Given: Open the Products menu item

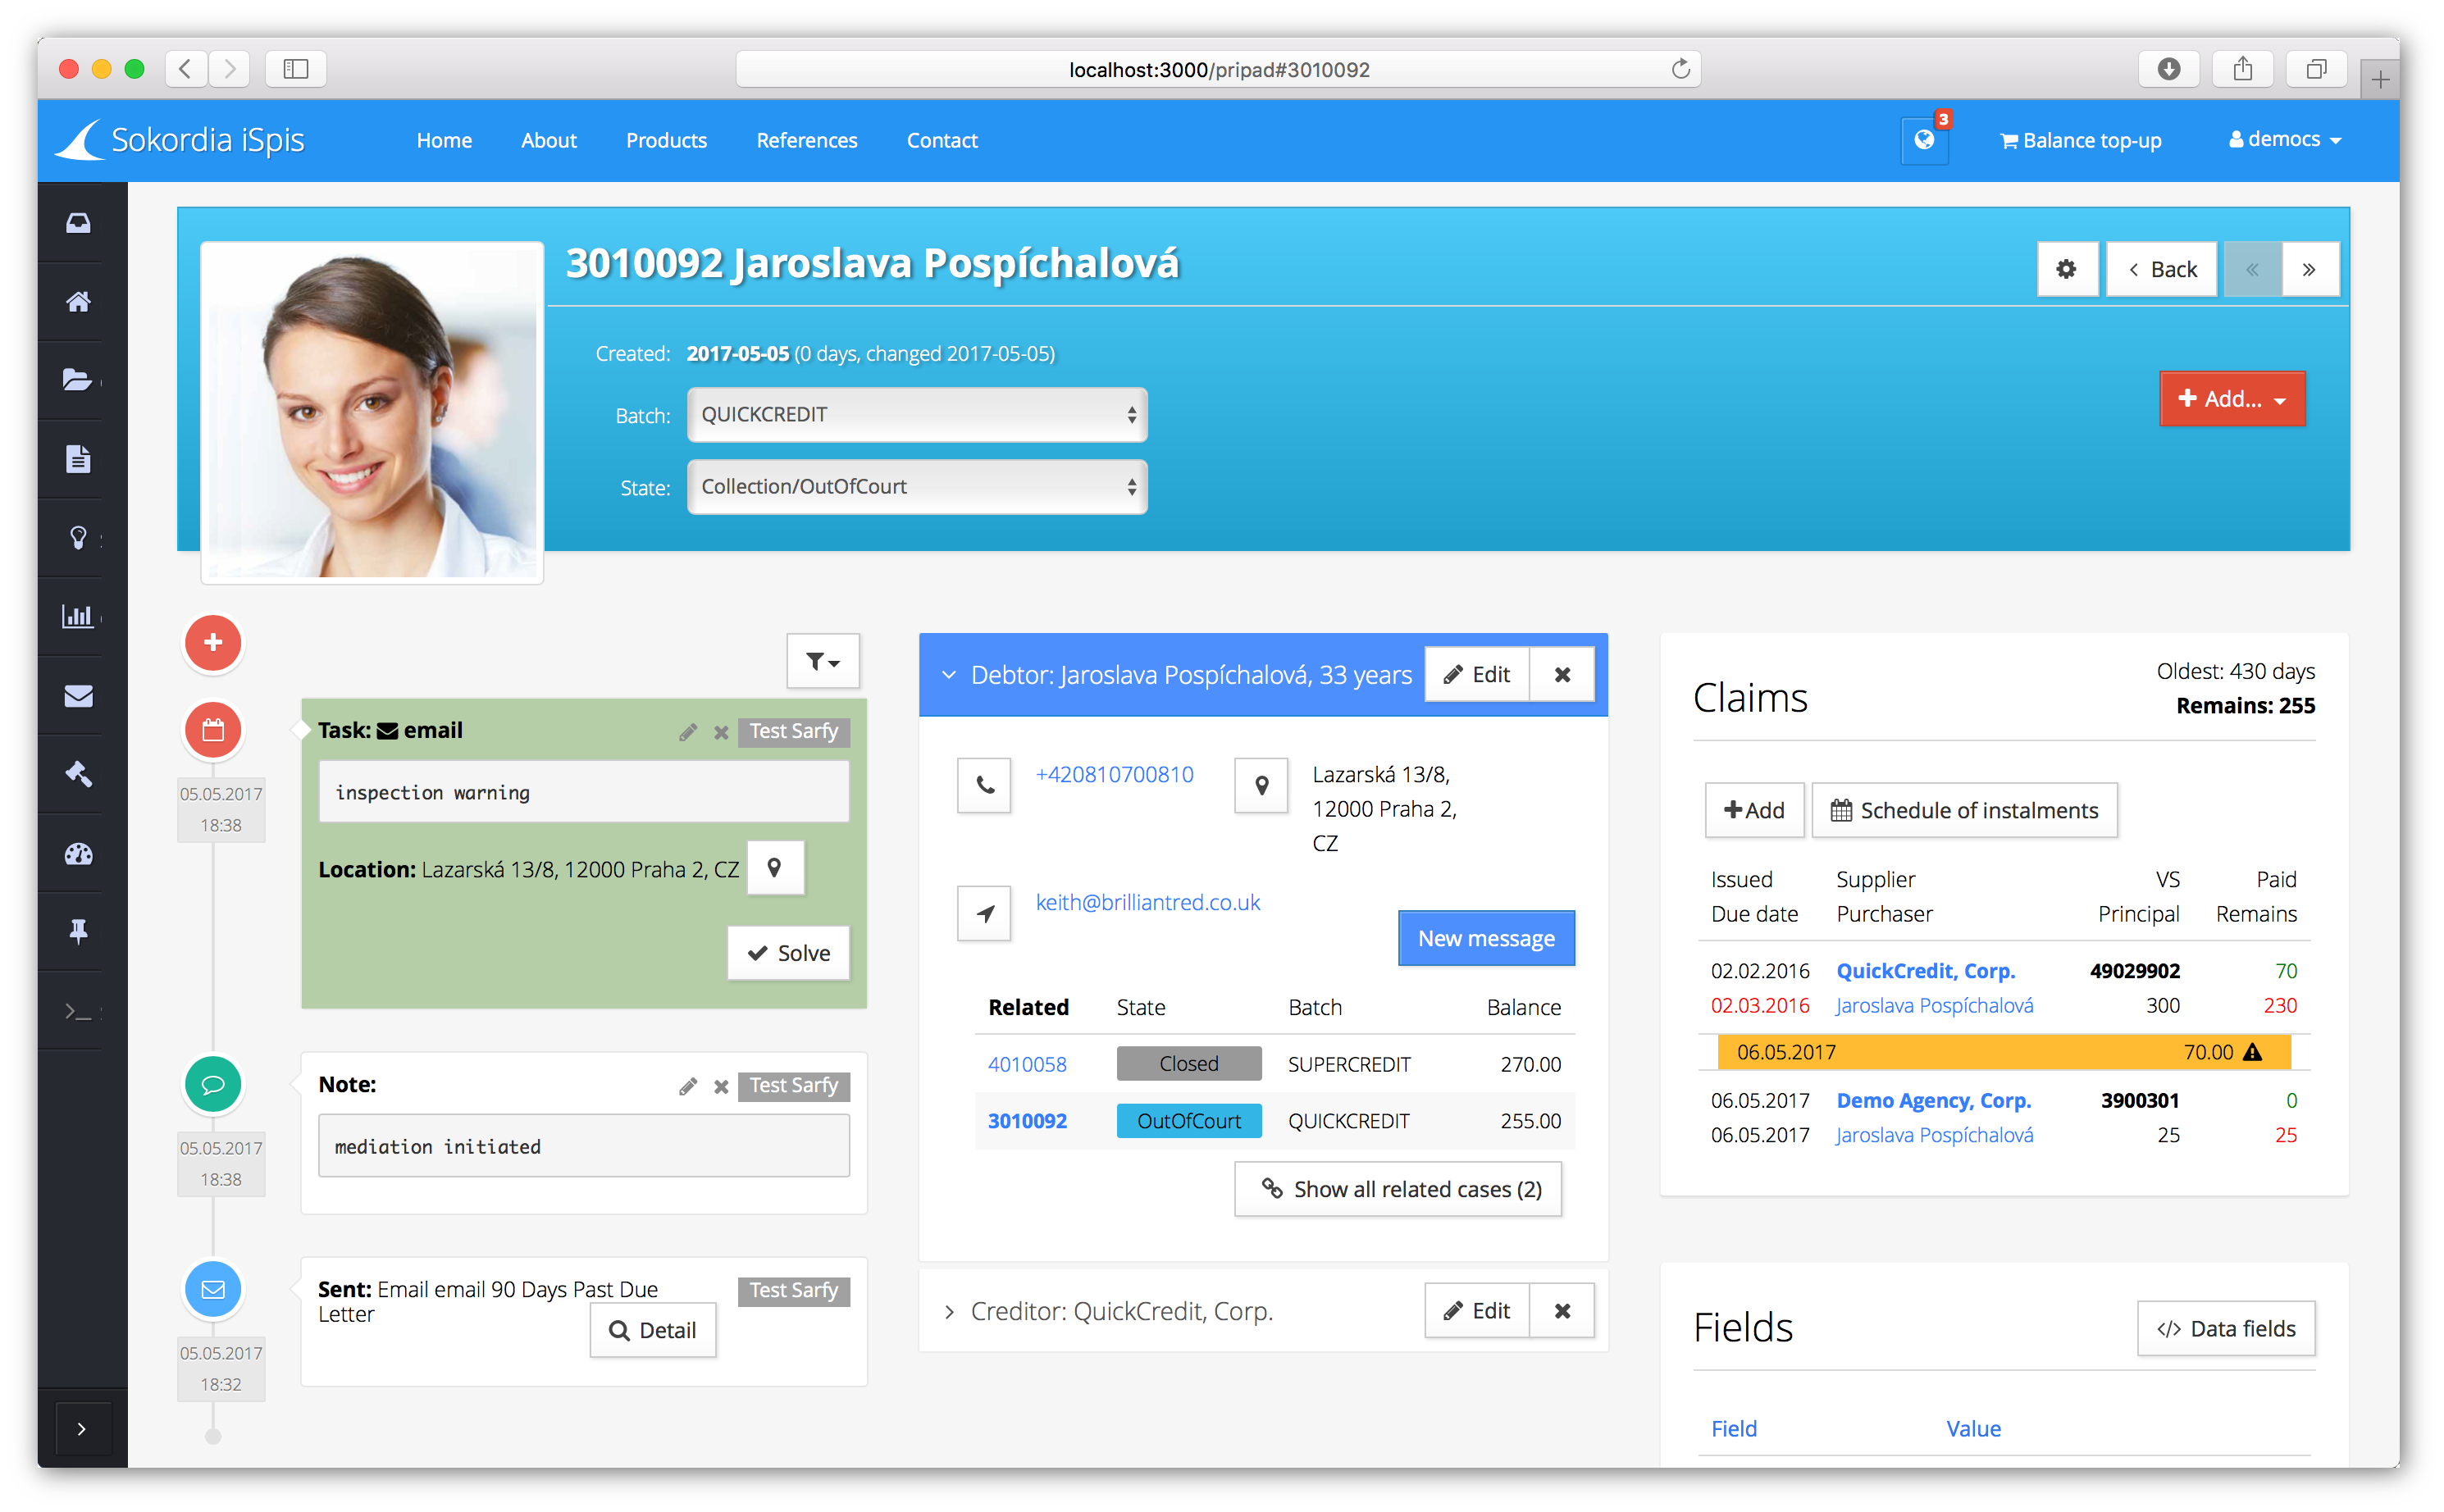Looking at the screenshot, I should 667,140.
